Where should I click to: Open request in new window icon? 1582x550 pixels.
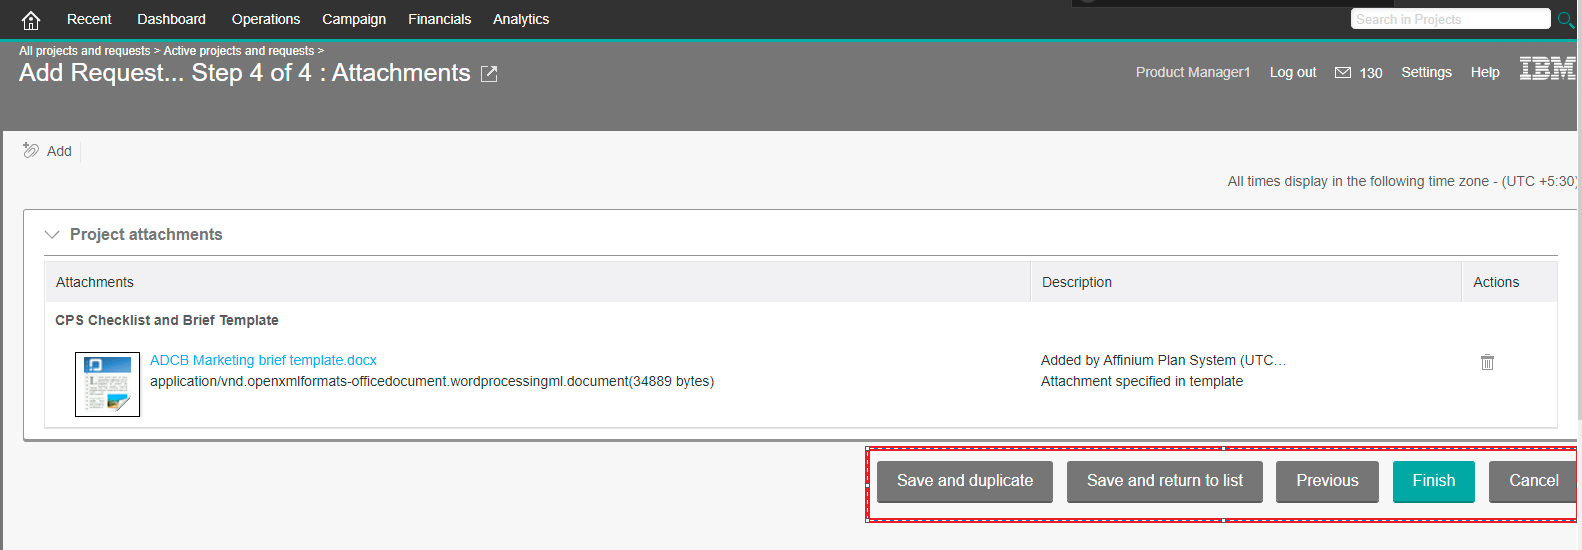click(x=489, y=74)
